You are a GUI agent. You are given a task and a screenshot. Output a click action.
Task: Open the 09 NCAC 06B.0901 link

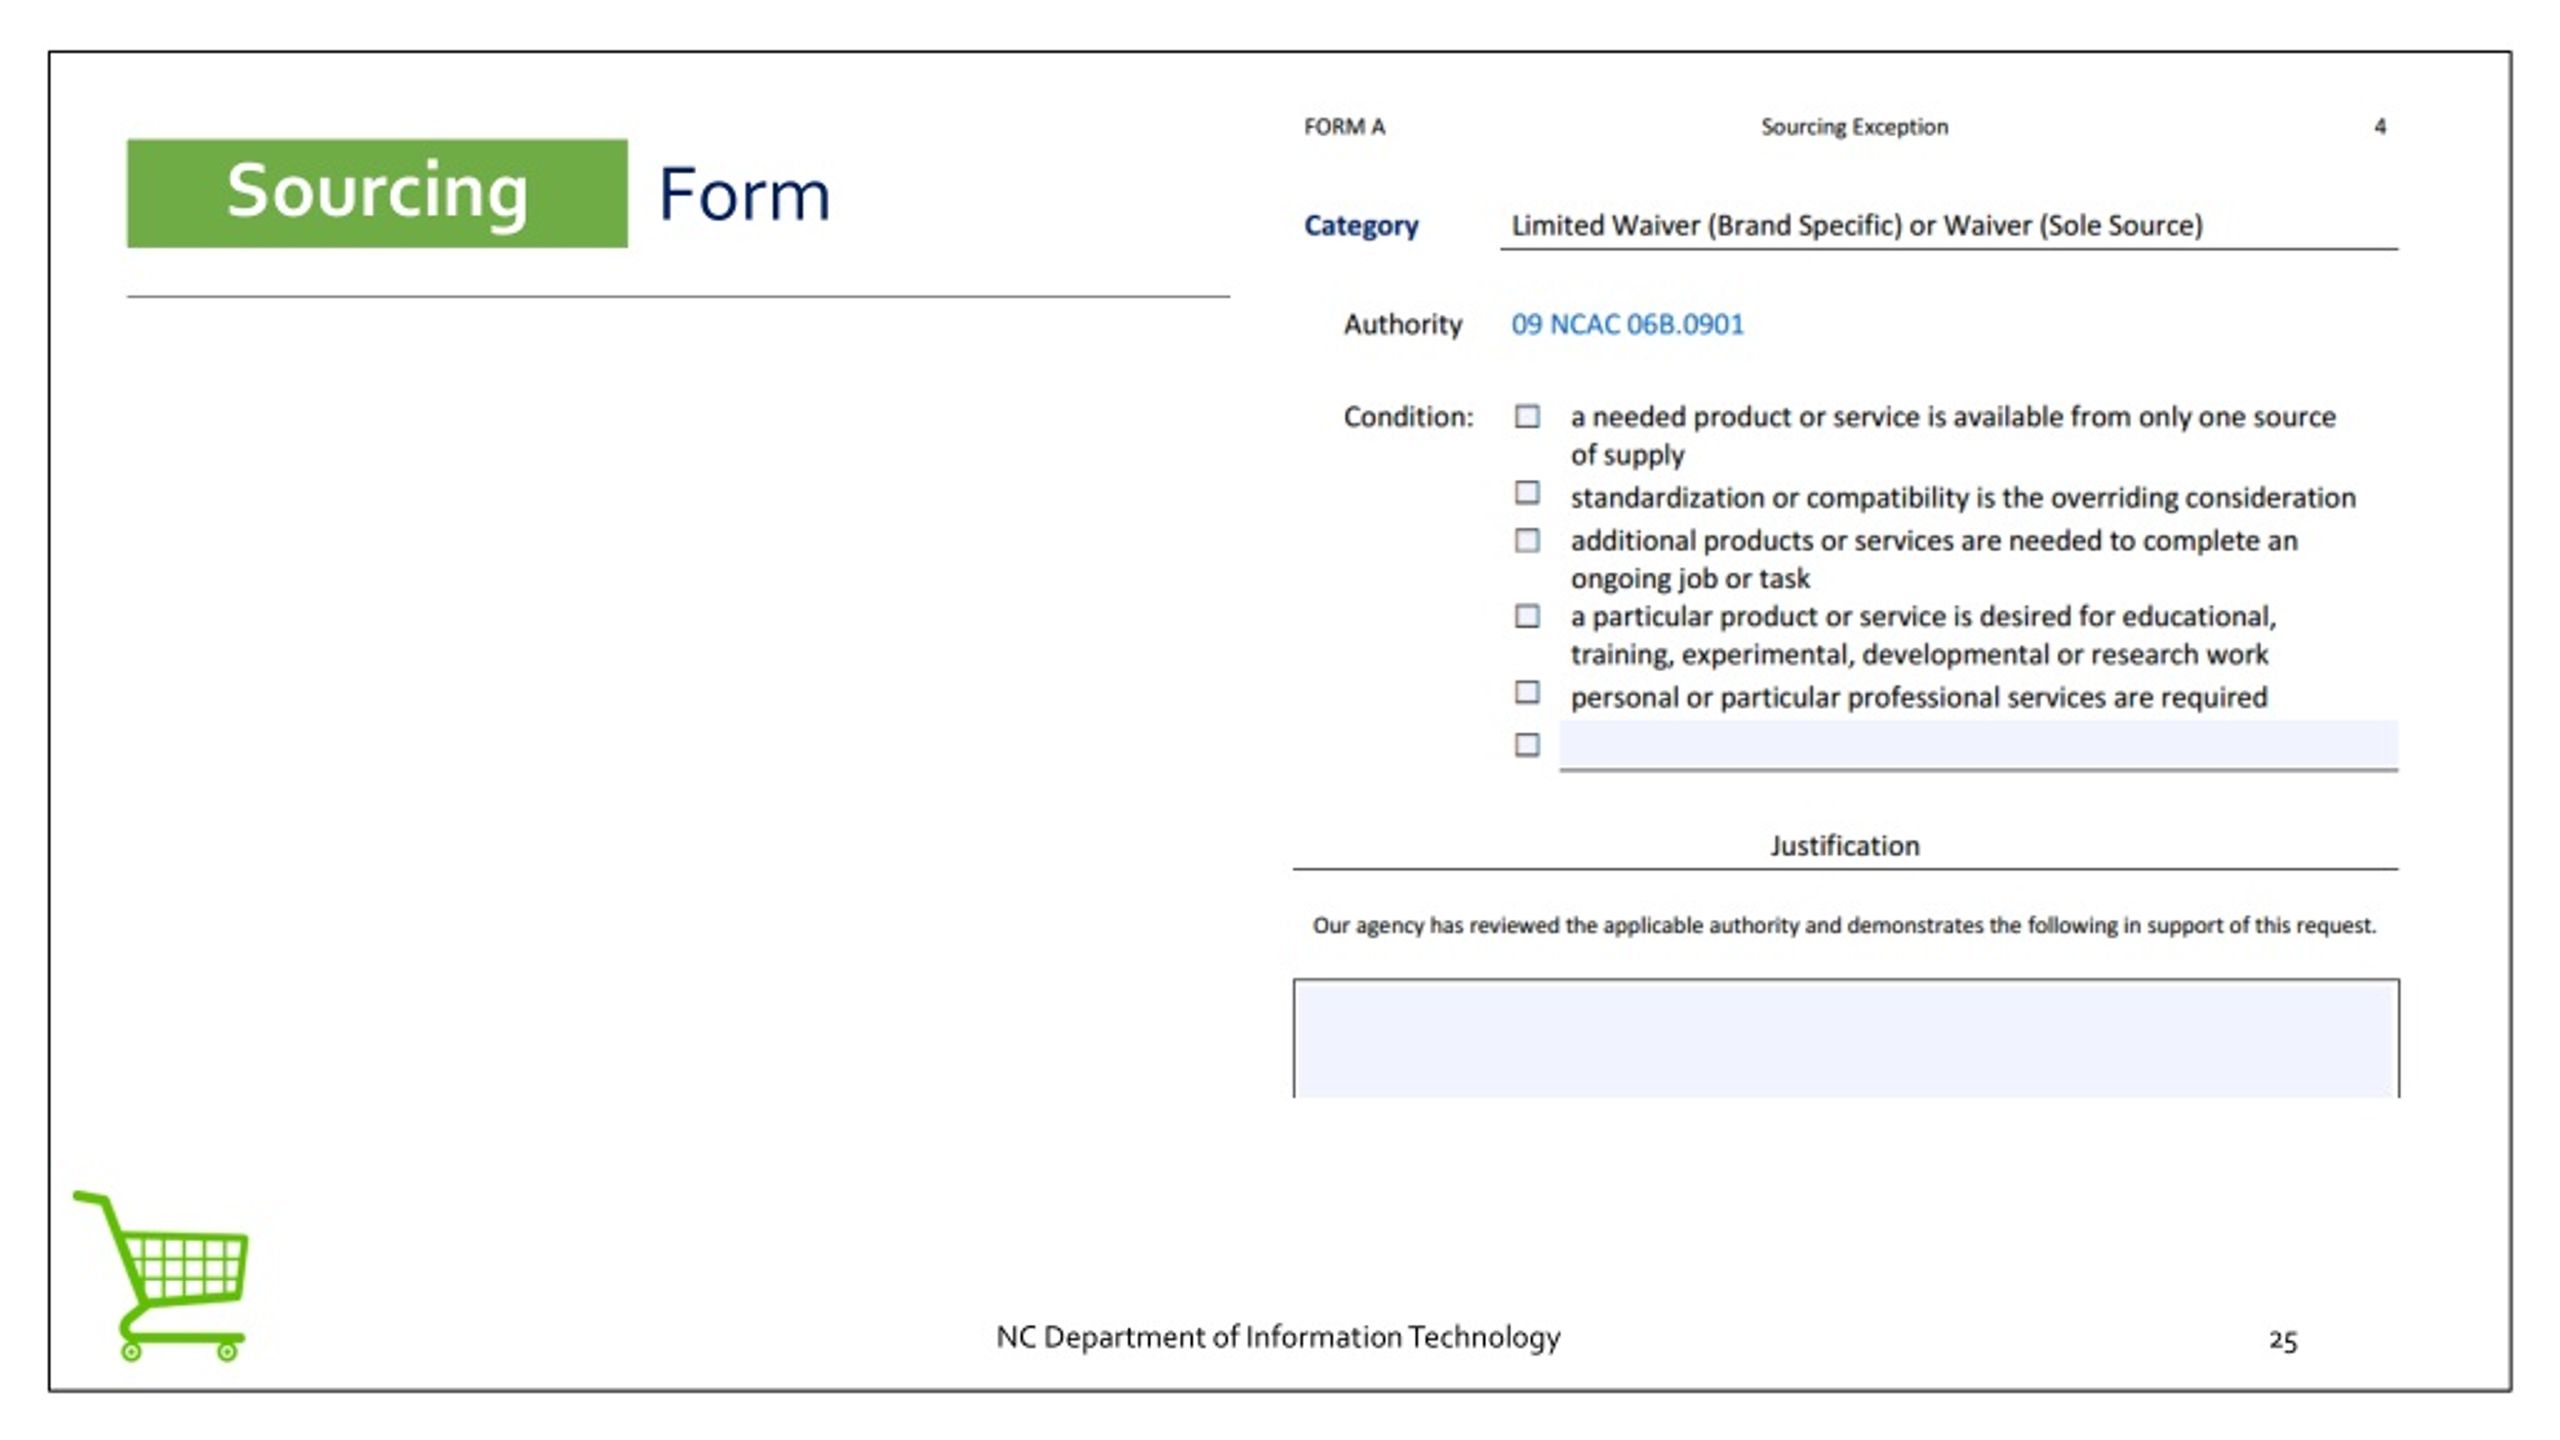click(x=1627, y=324)
